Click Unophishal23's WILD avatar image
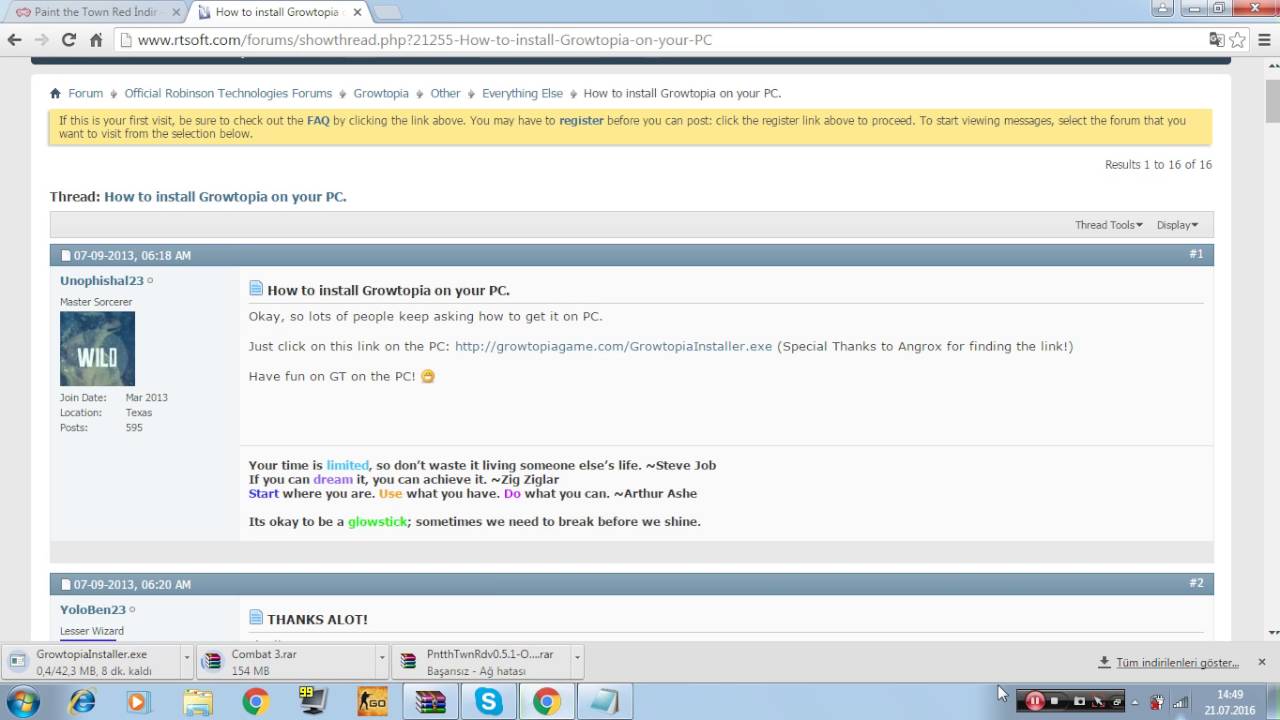 click(97, 349)
